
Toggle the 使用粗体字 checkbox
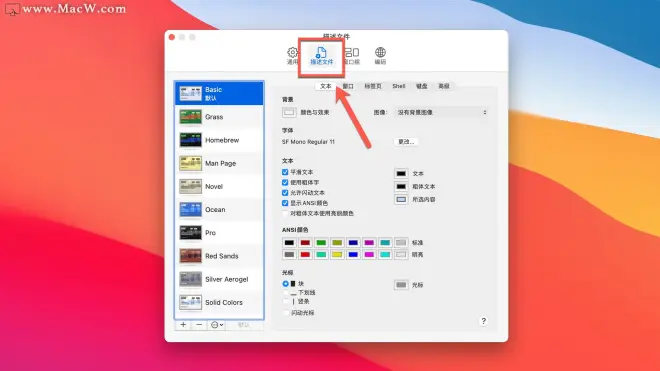[285, 182]
